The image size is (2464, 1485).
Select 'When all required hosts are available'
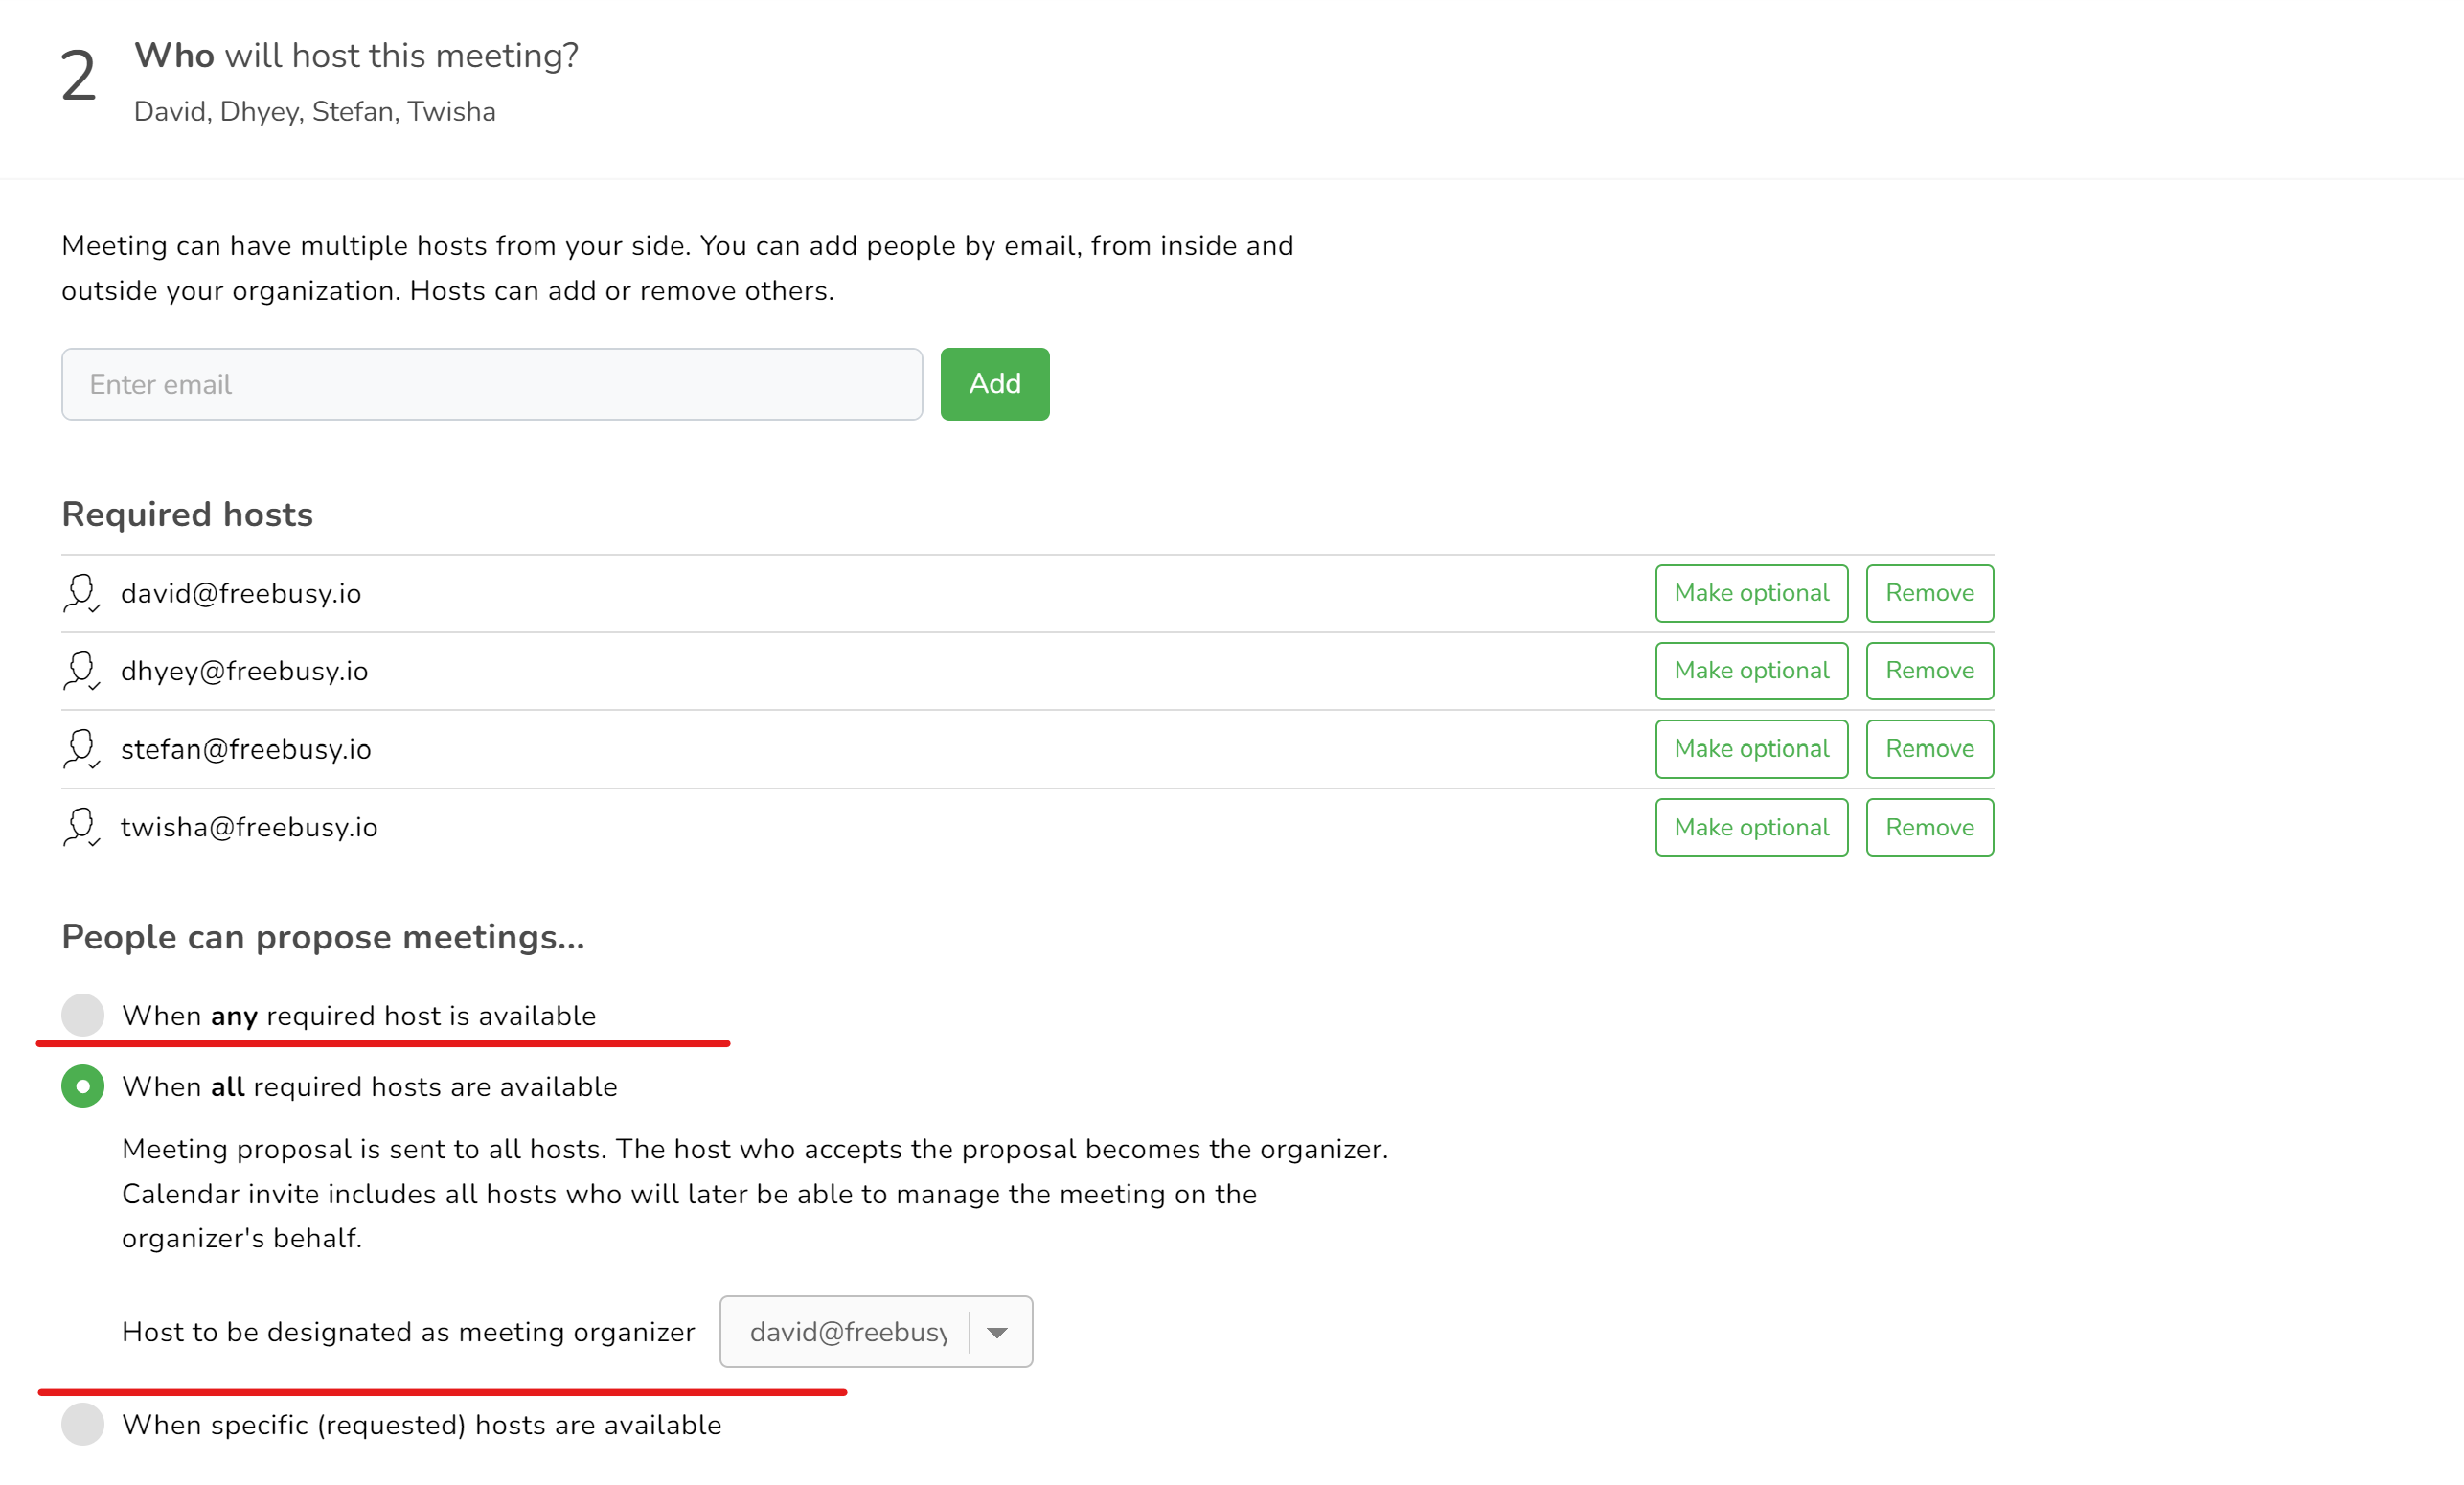[x=83, y=1086]
